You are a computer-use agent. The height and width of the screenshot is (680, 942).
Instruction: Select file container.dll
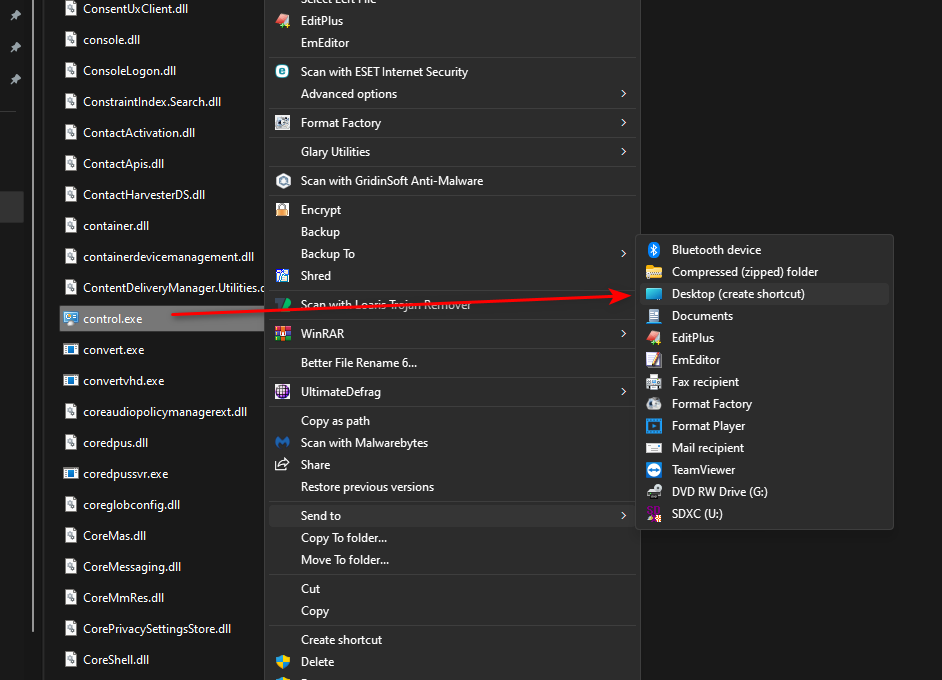(116, 226)
